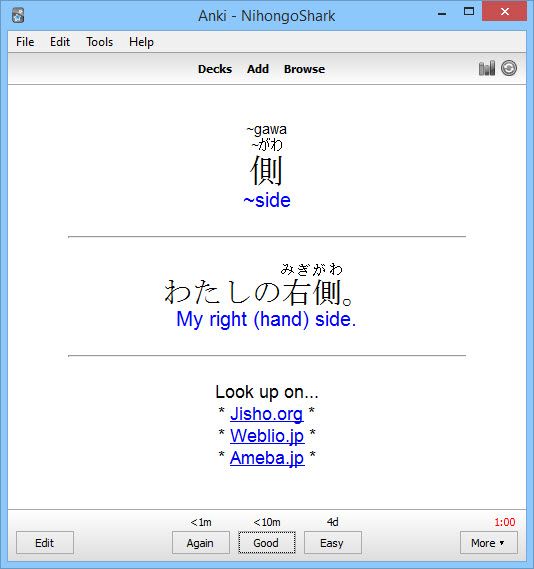This screenshot has width=534, height=569.
Task: Click the large kanji 側
Action: (266, 171)
